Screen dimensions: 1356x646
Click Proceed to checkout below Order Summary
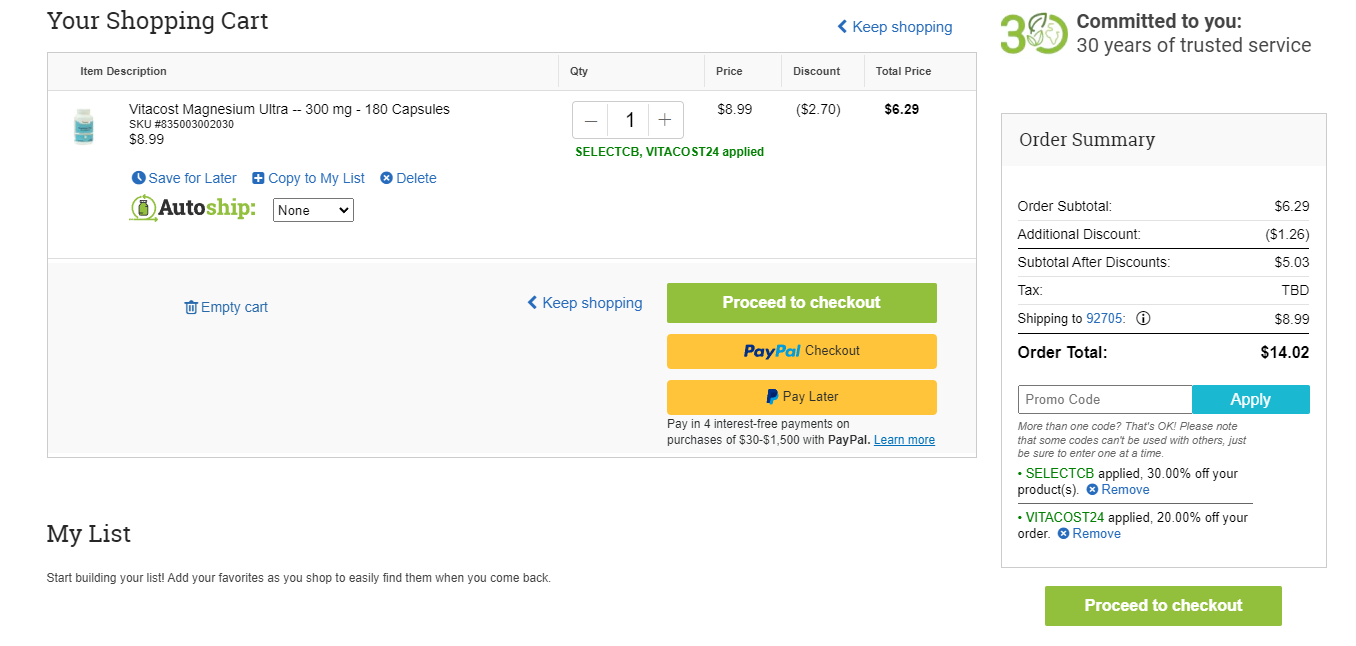[x=1163, y=606]
